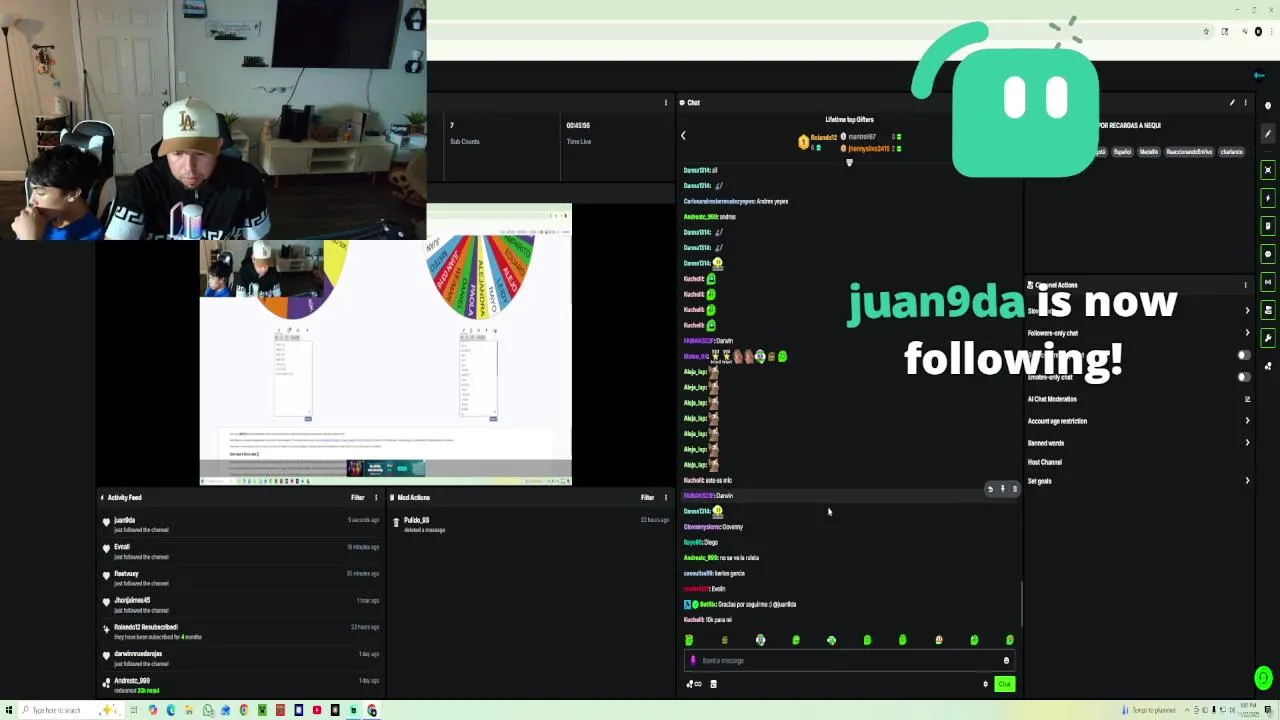Open AI Chat Moderation entry
This screenshot has width=1280, height=720.
tap(1052, 399)
